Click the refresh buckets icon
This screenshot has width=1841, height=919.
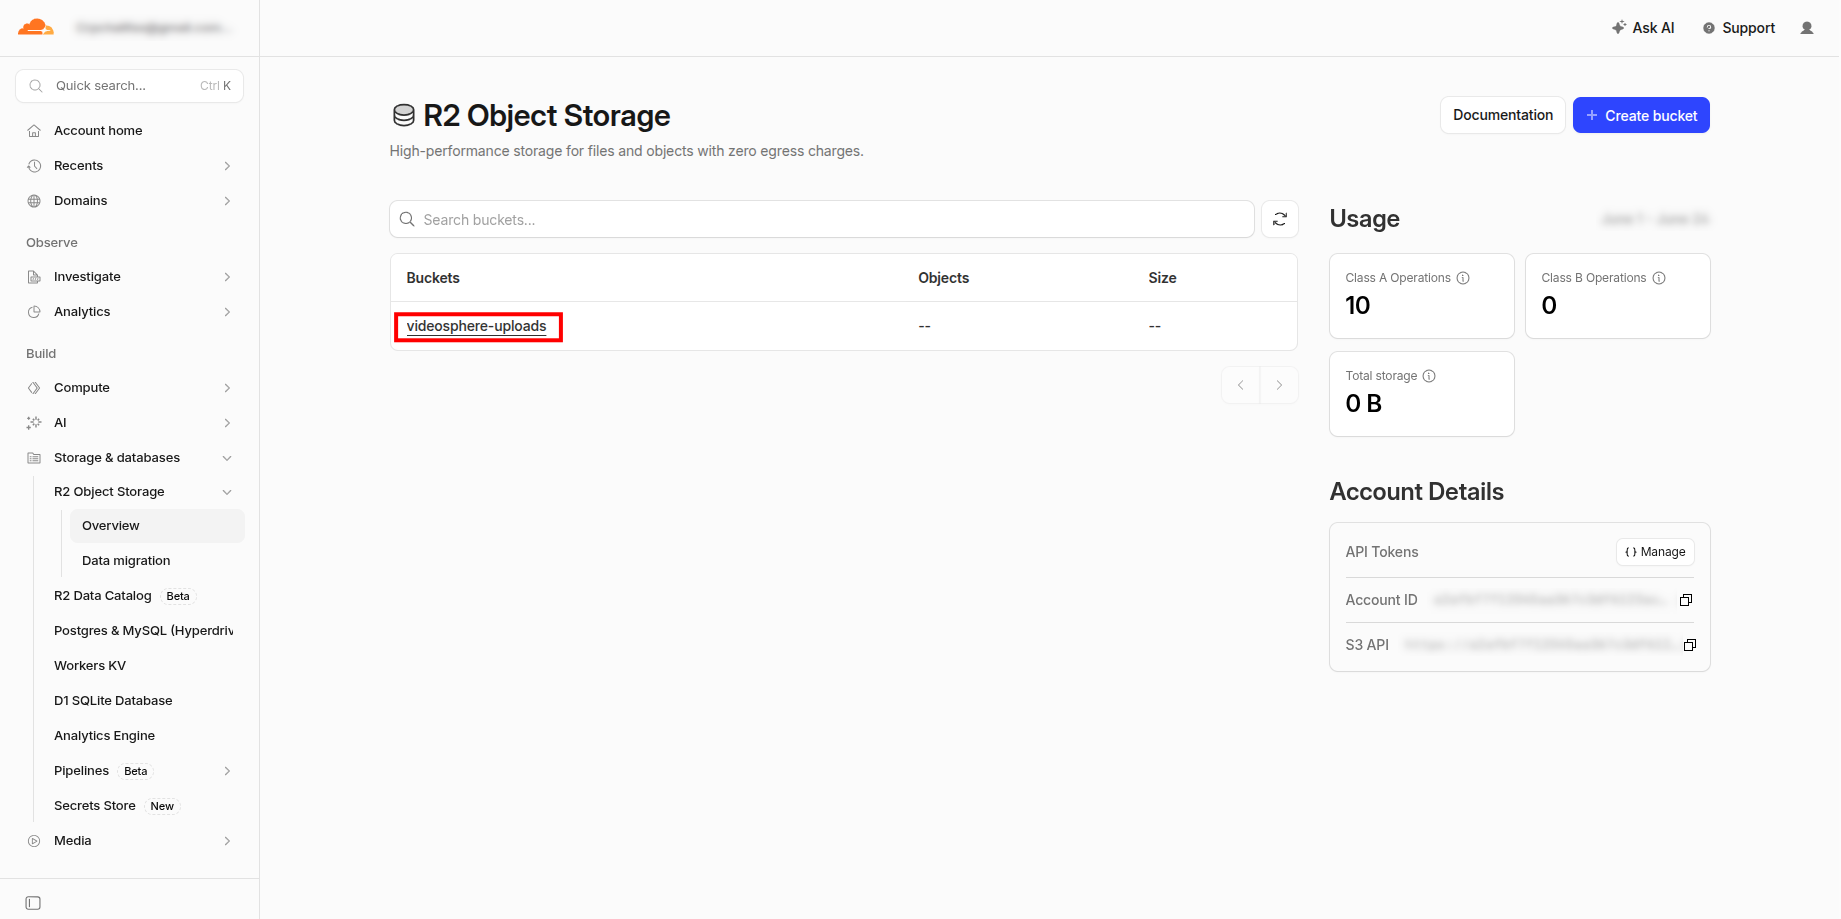[1280, 219]
